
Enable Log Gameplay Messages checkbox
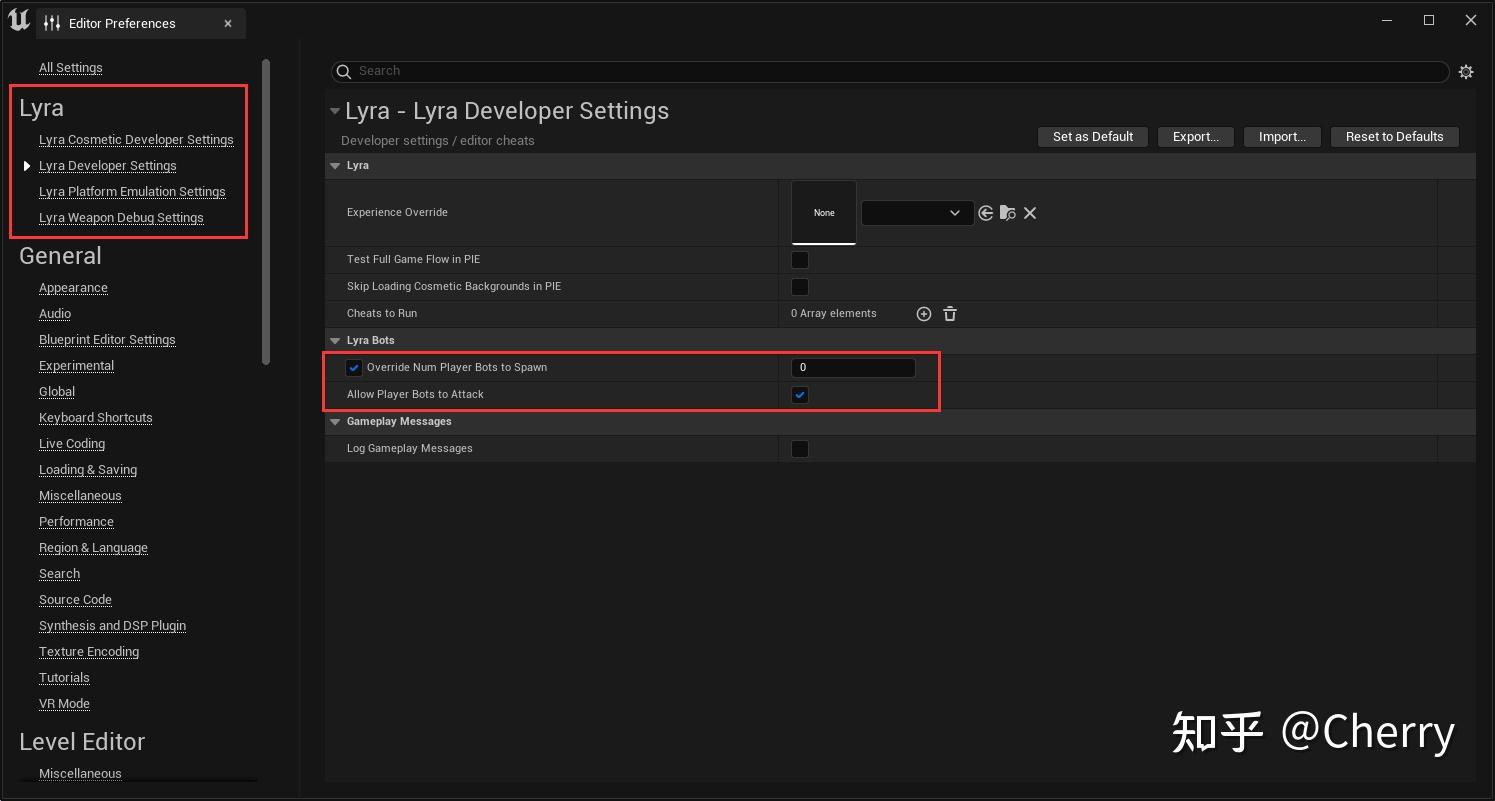800,449
